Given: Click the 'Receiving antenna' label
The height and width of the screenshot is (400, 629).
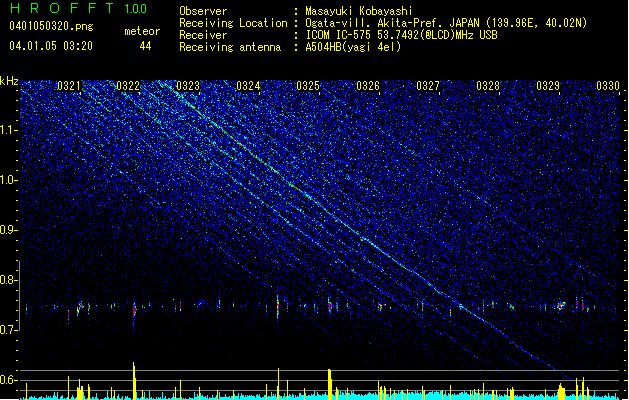Looking at the screenshot, I should point(230,47).
